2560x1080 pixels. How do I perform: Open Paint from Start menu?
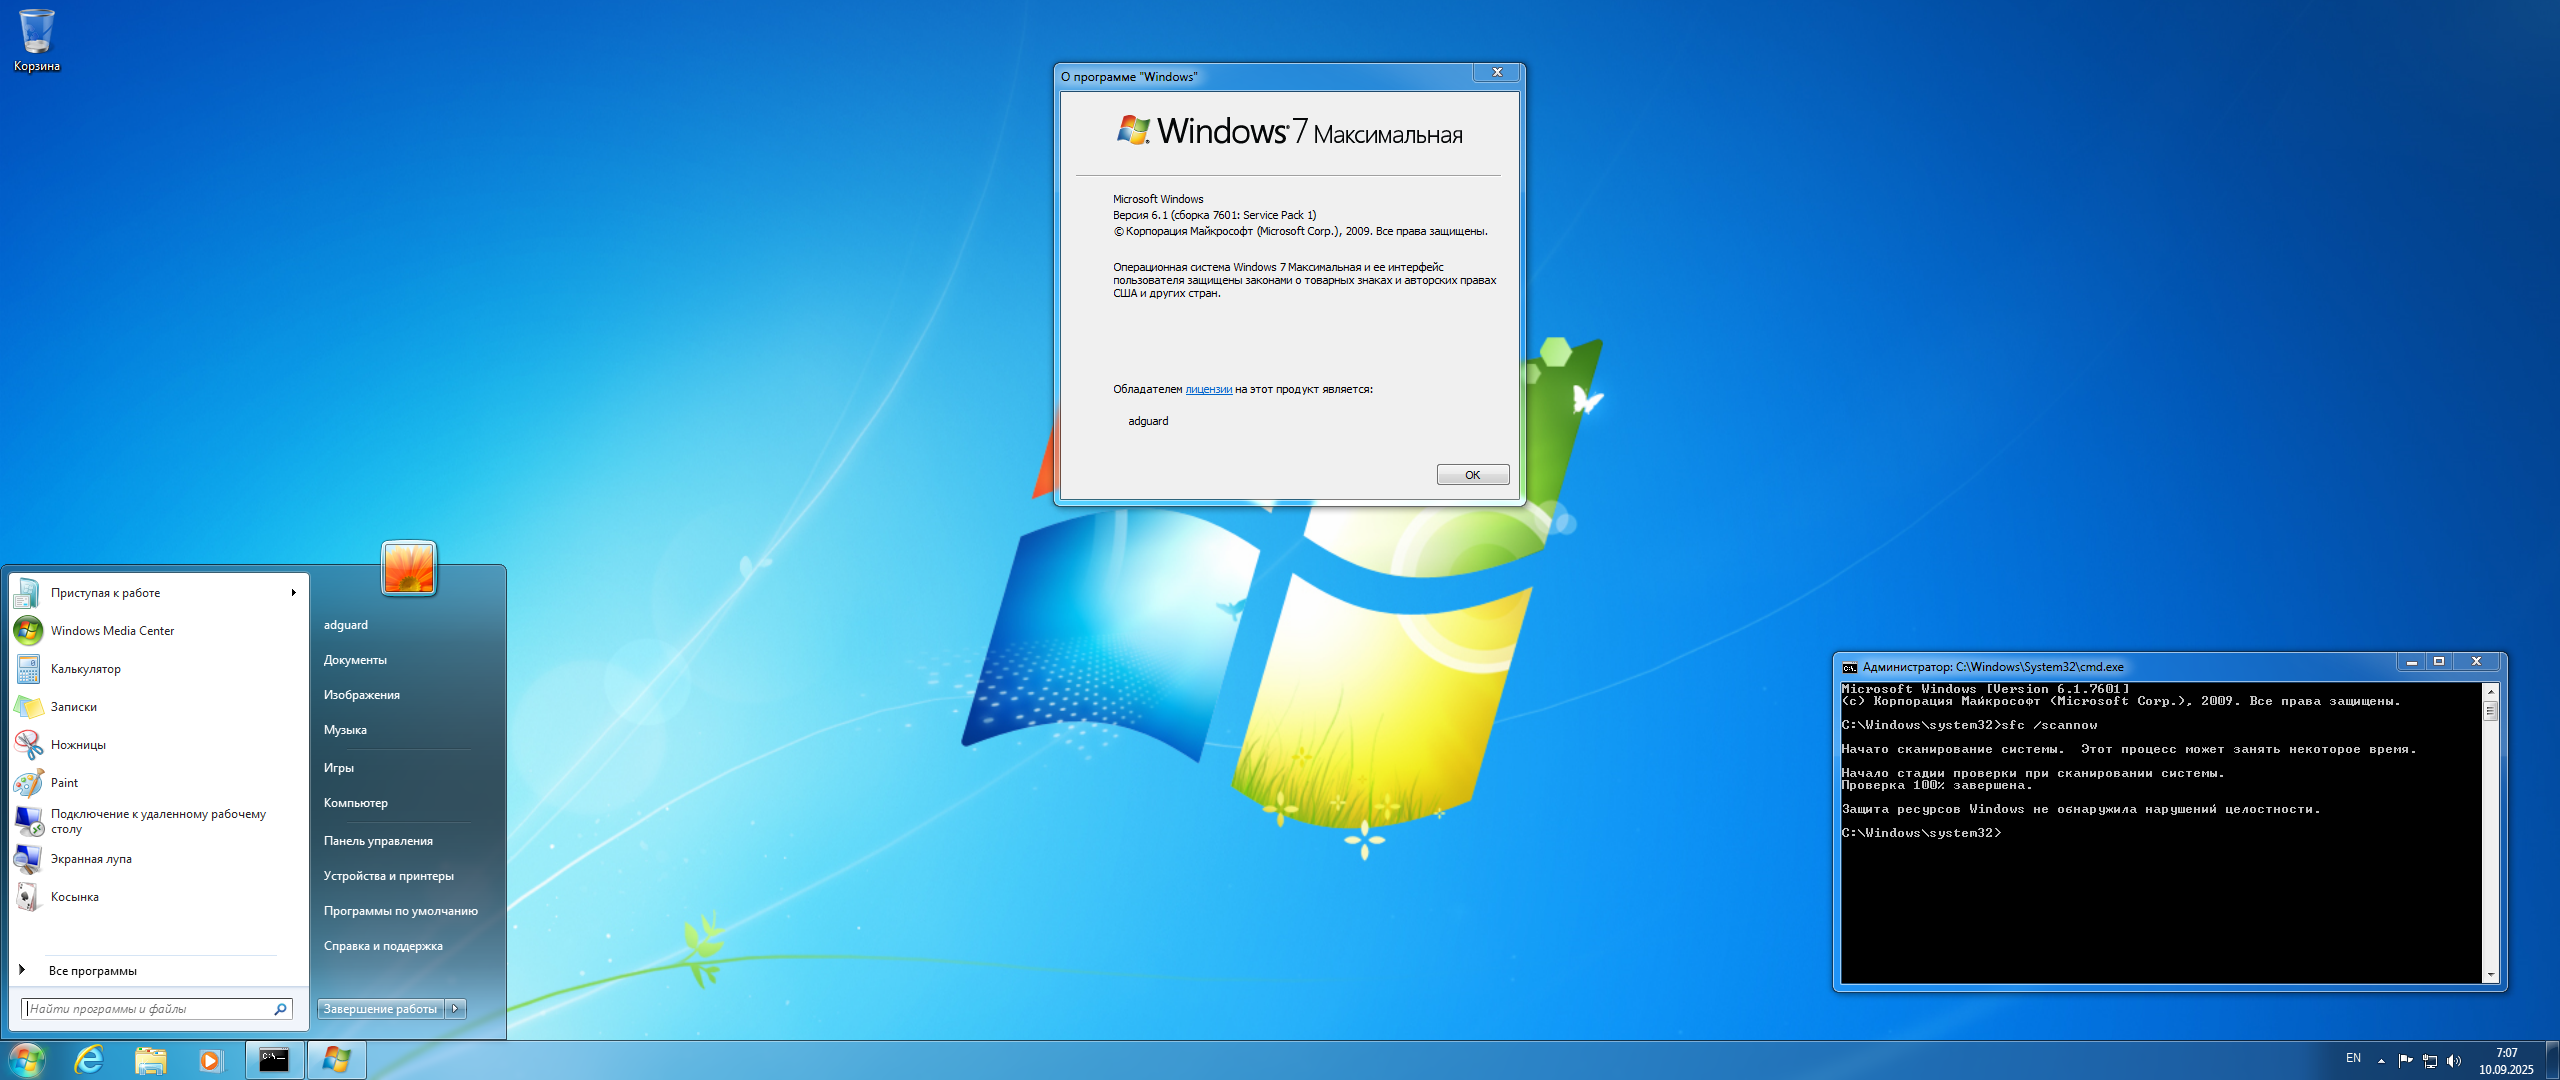tap(156, 783)
